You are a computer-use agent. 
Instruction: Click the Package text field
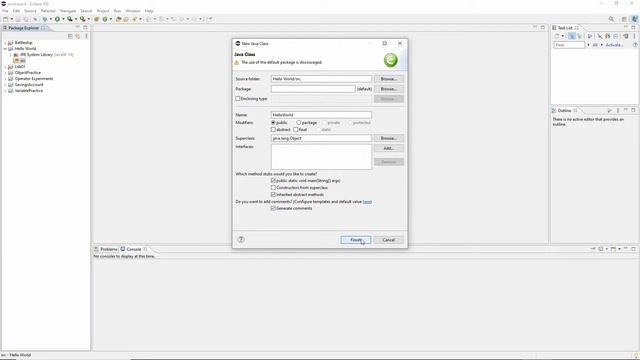pos(313,89)
